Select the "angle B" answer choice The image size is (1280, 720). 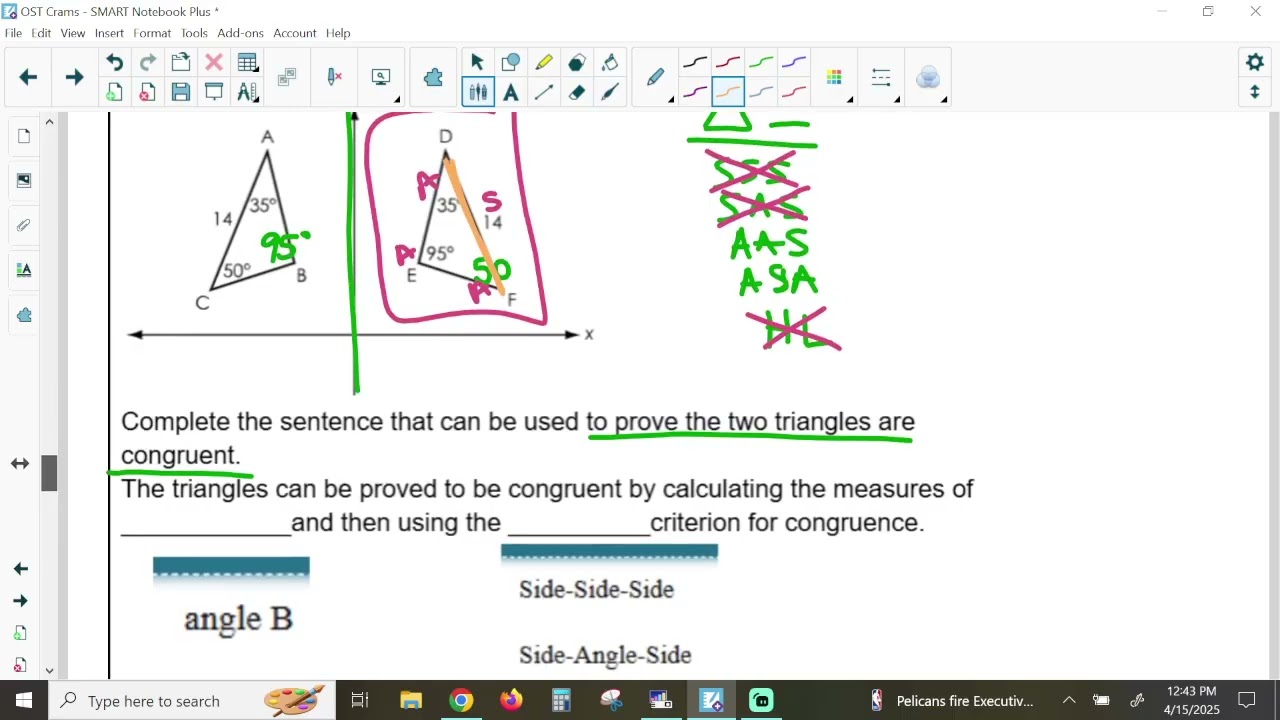coord(238,619)
